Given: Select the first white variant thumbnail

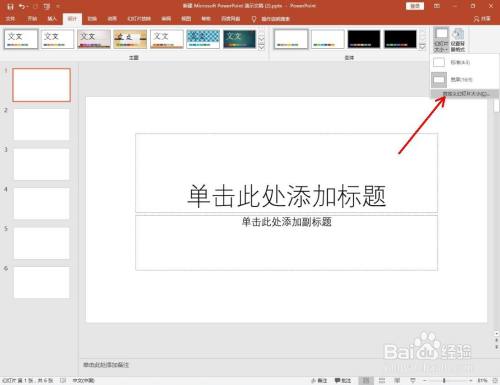Looking at the screenshot, I should 291,39.
